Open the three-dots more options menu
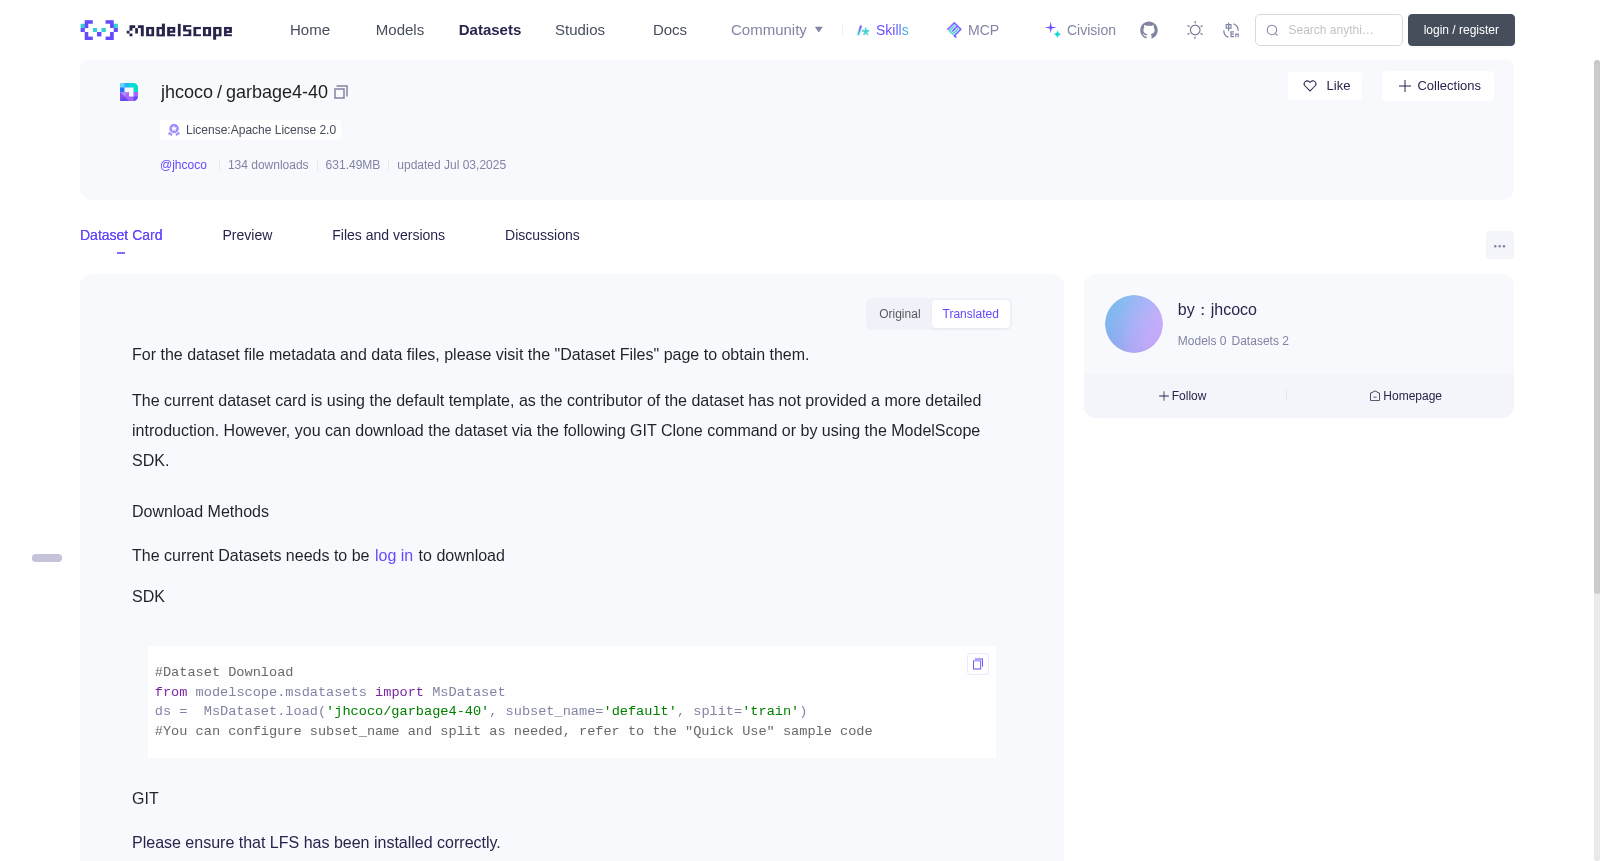The image size is (1600, 861). 1500,245
